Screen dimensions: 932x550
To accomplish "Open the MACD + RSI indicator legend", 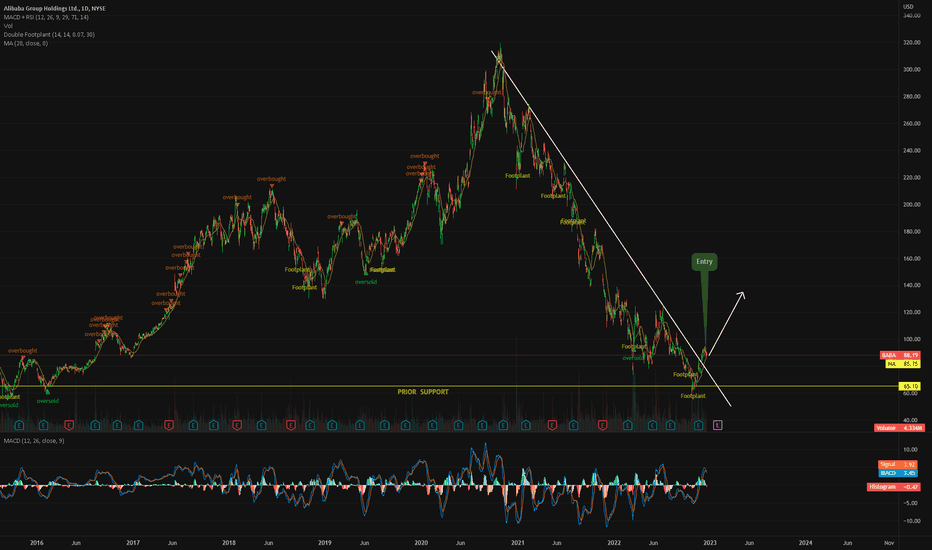I will tap(46, 17).
